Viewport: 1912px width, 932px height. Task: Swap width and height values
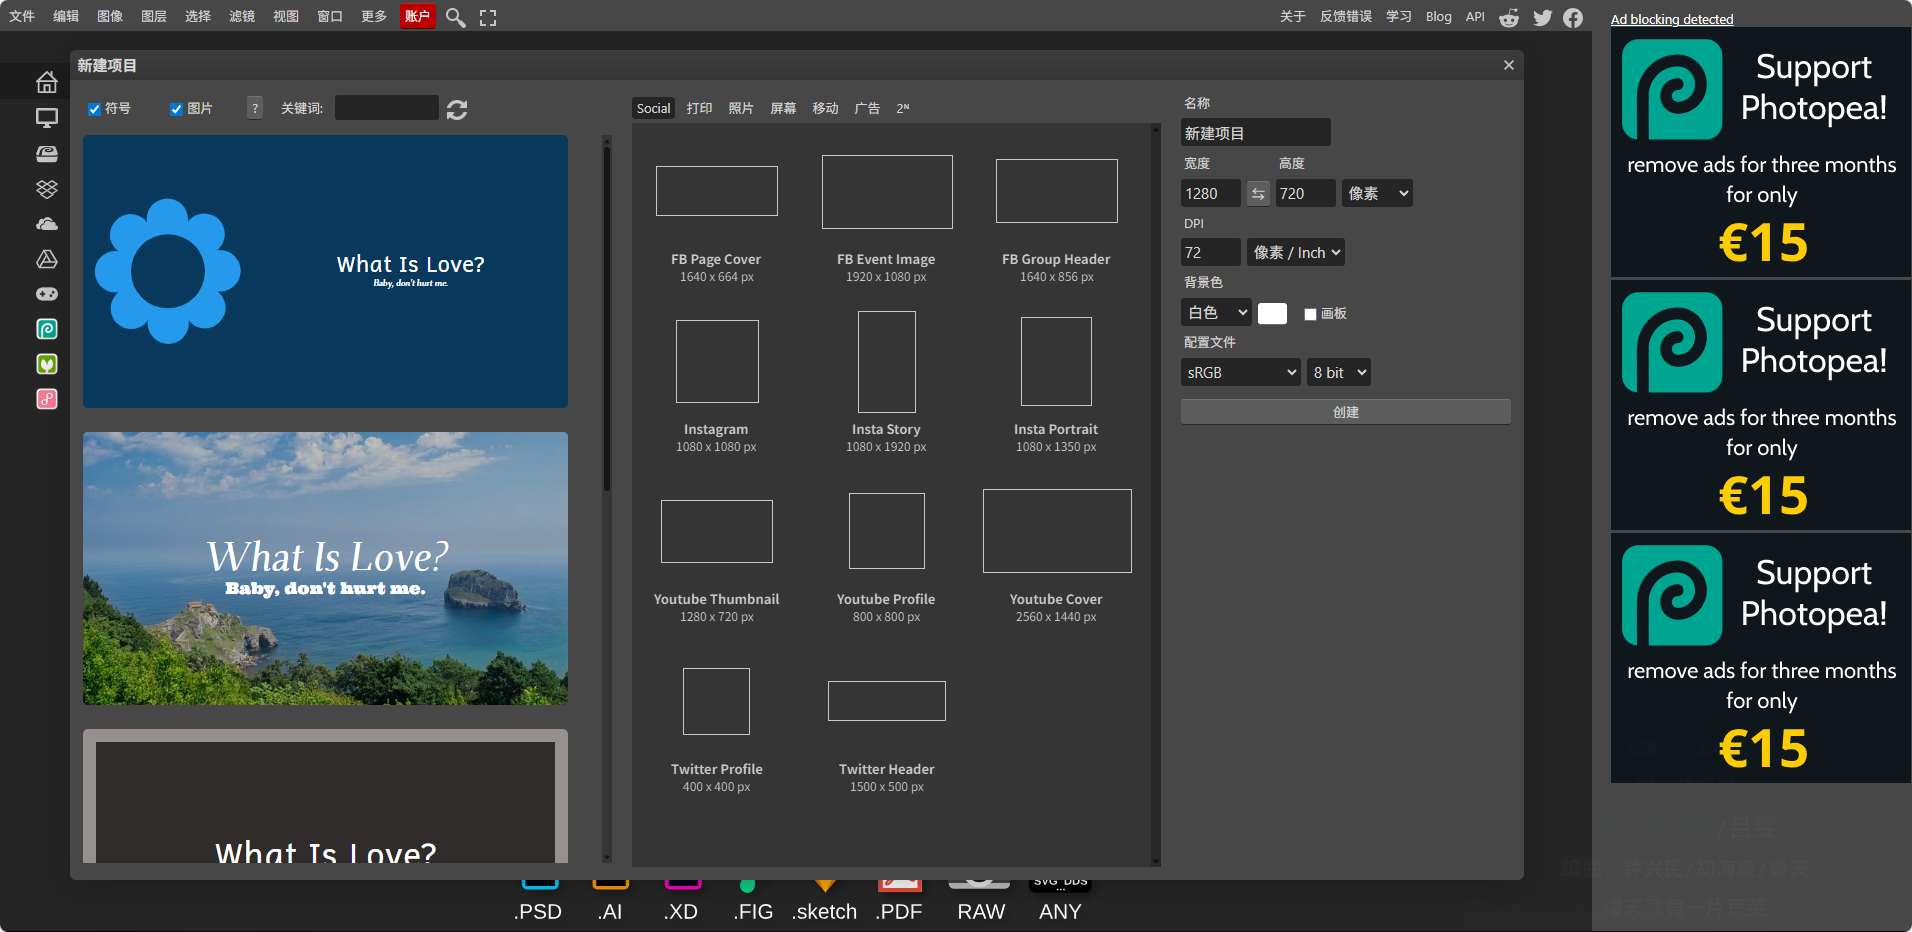[1258, 194]
